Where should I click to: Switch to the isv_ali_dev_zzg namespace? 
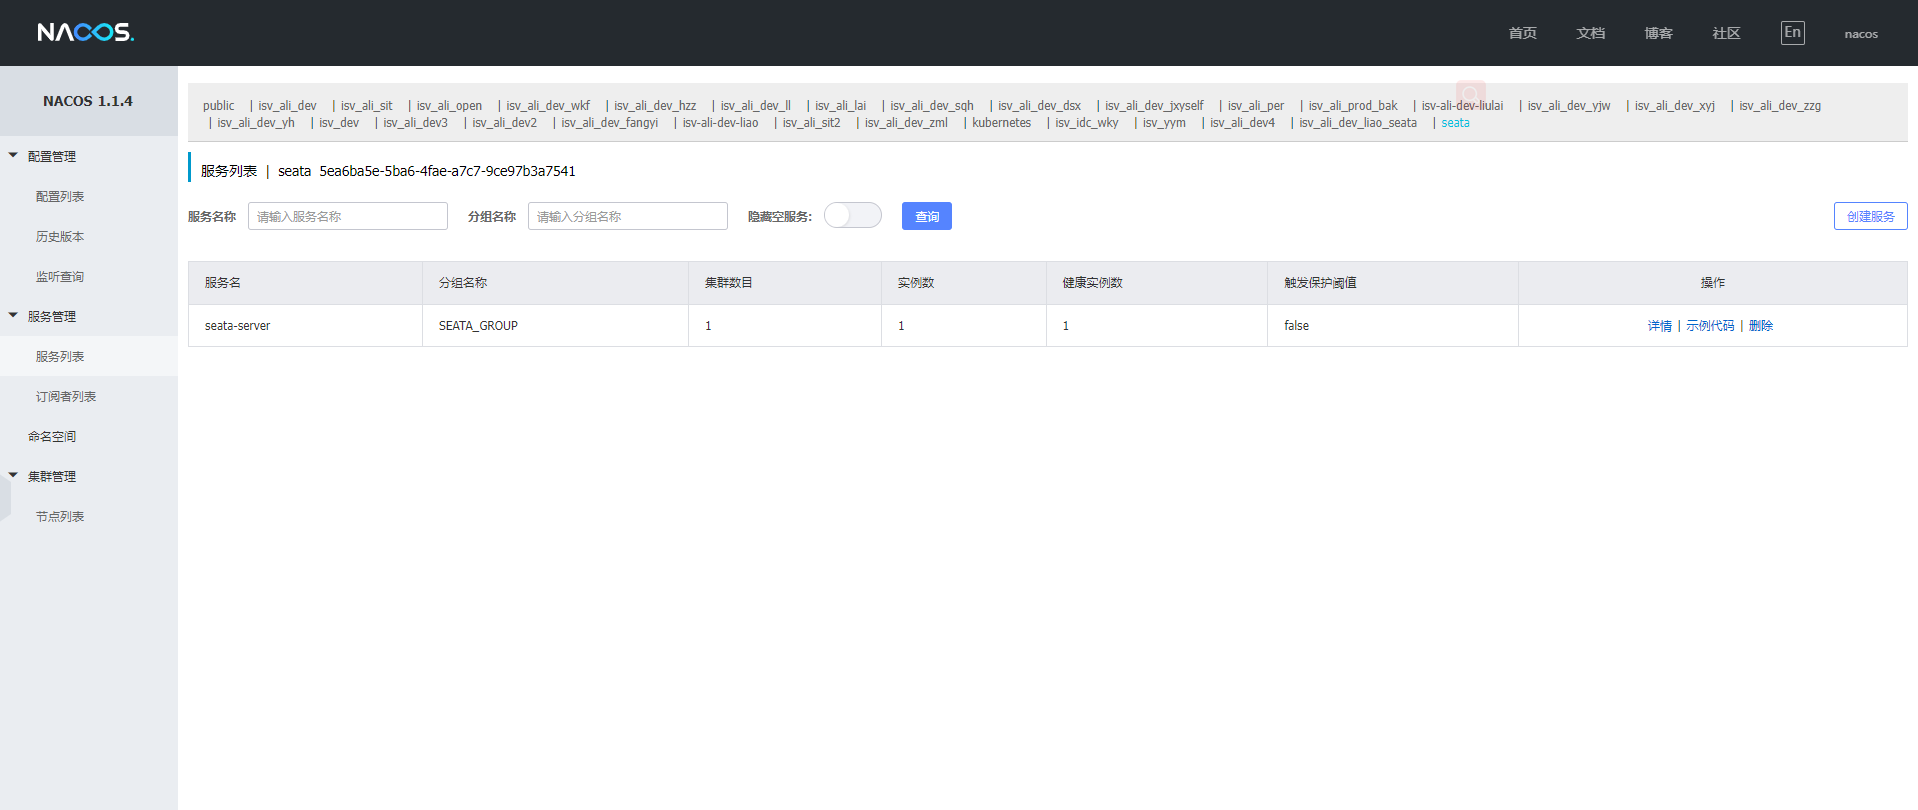[x=1780, y=106]
